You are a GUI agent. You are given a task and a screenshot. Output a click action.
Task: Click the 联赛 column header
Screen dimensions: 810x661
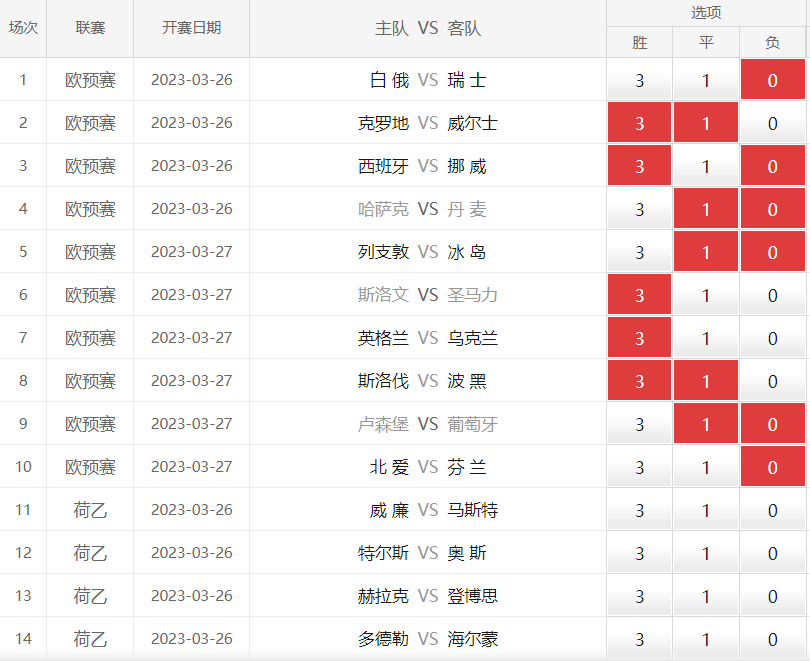coord(90,28)
